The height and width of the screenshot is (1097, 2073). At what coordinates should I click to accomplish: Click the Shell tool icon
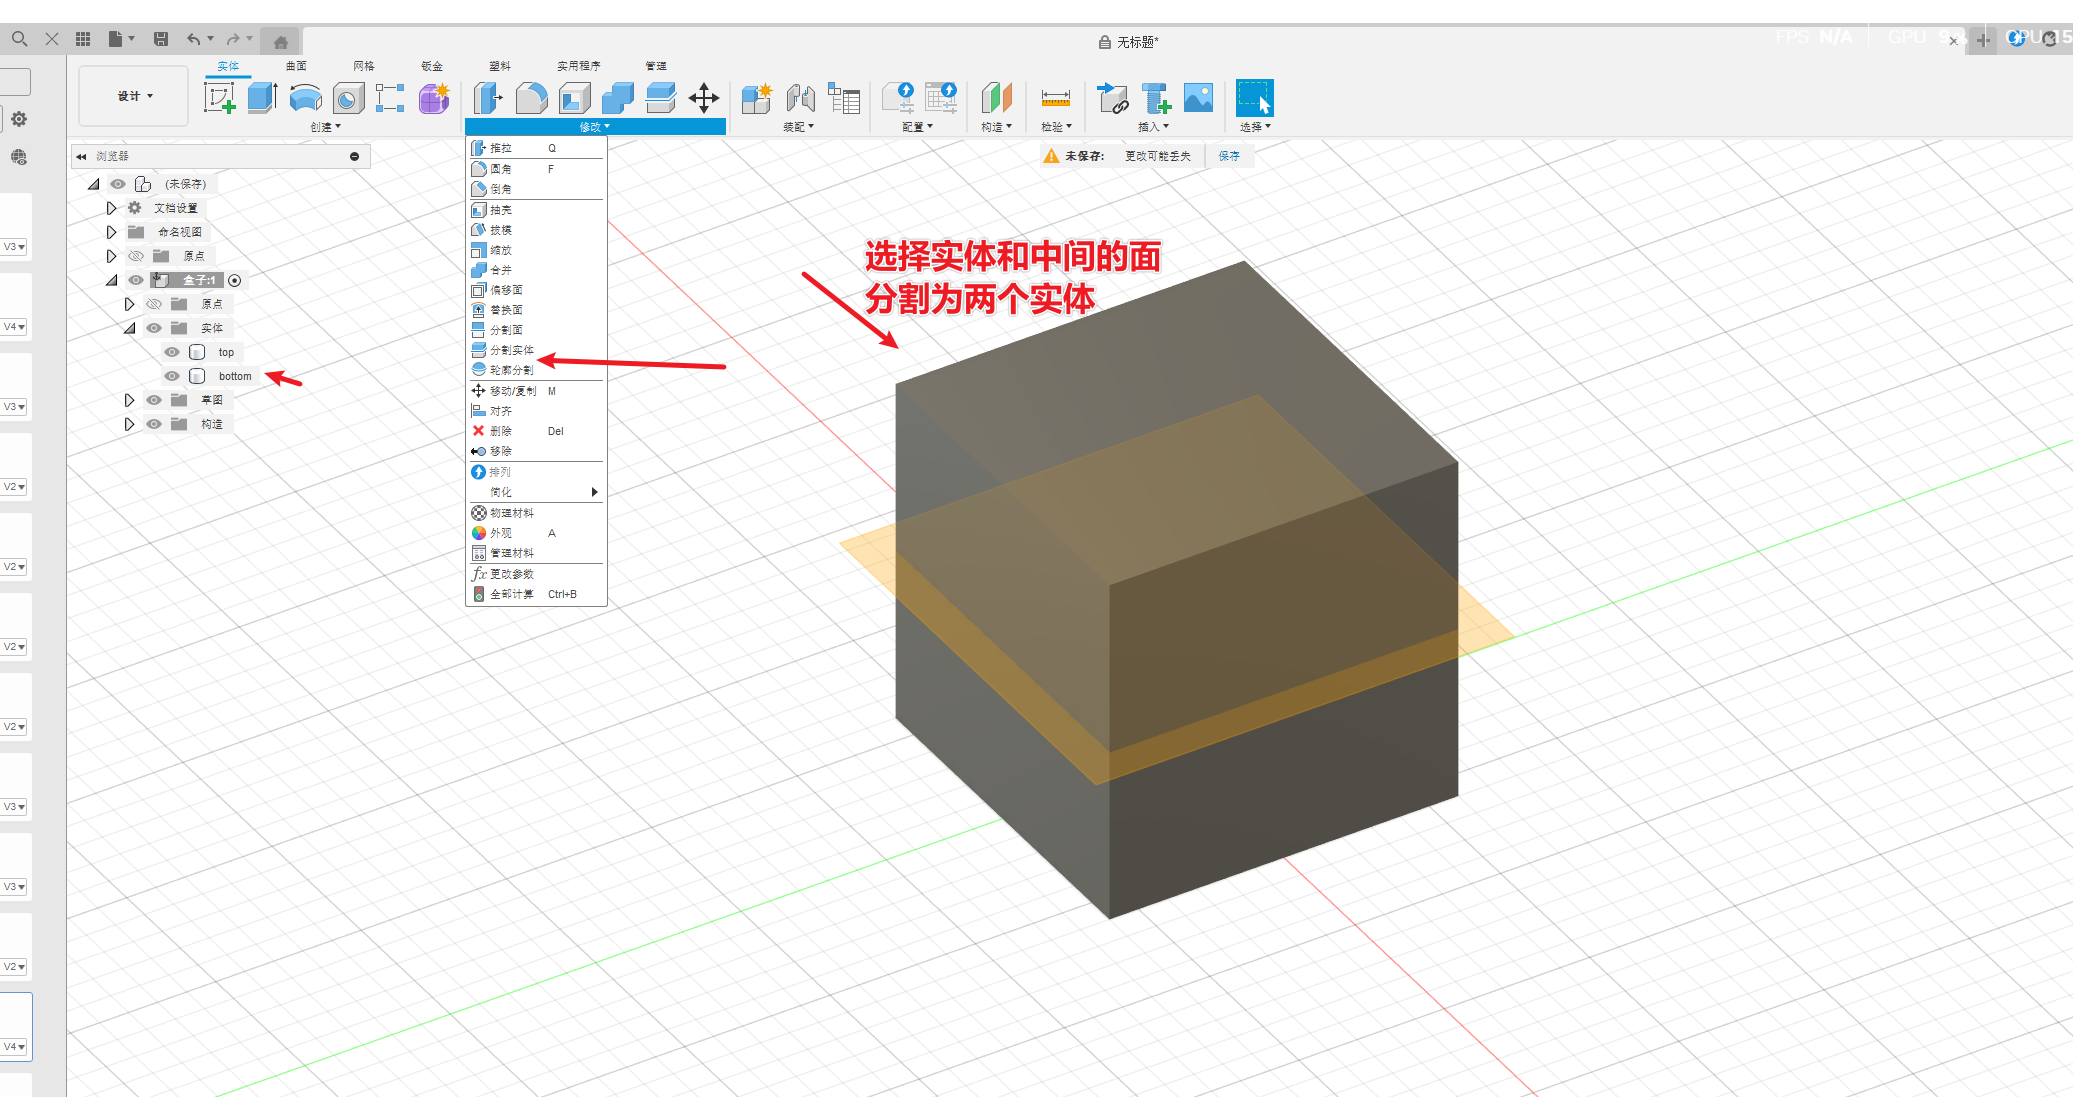pos(574,98)
